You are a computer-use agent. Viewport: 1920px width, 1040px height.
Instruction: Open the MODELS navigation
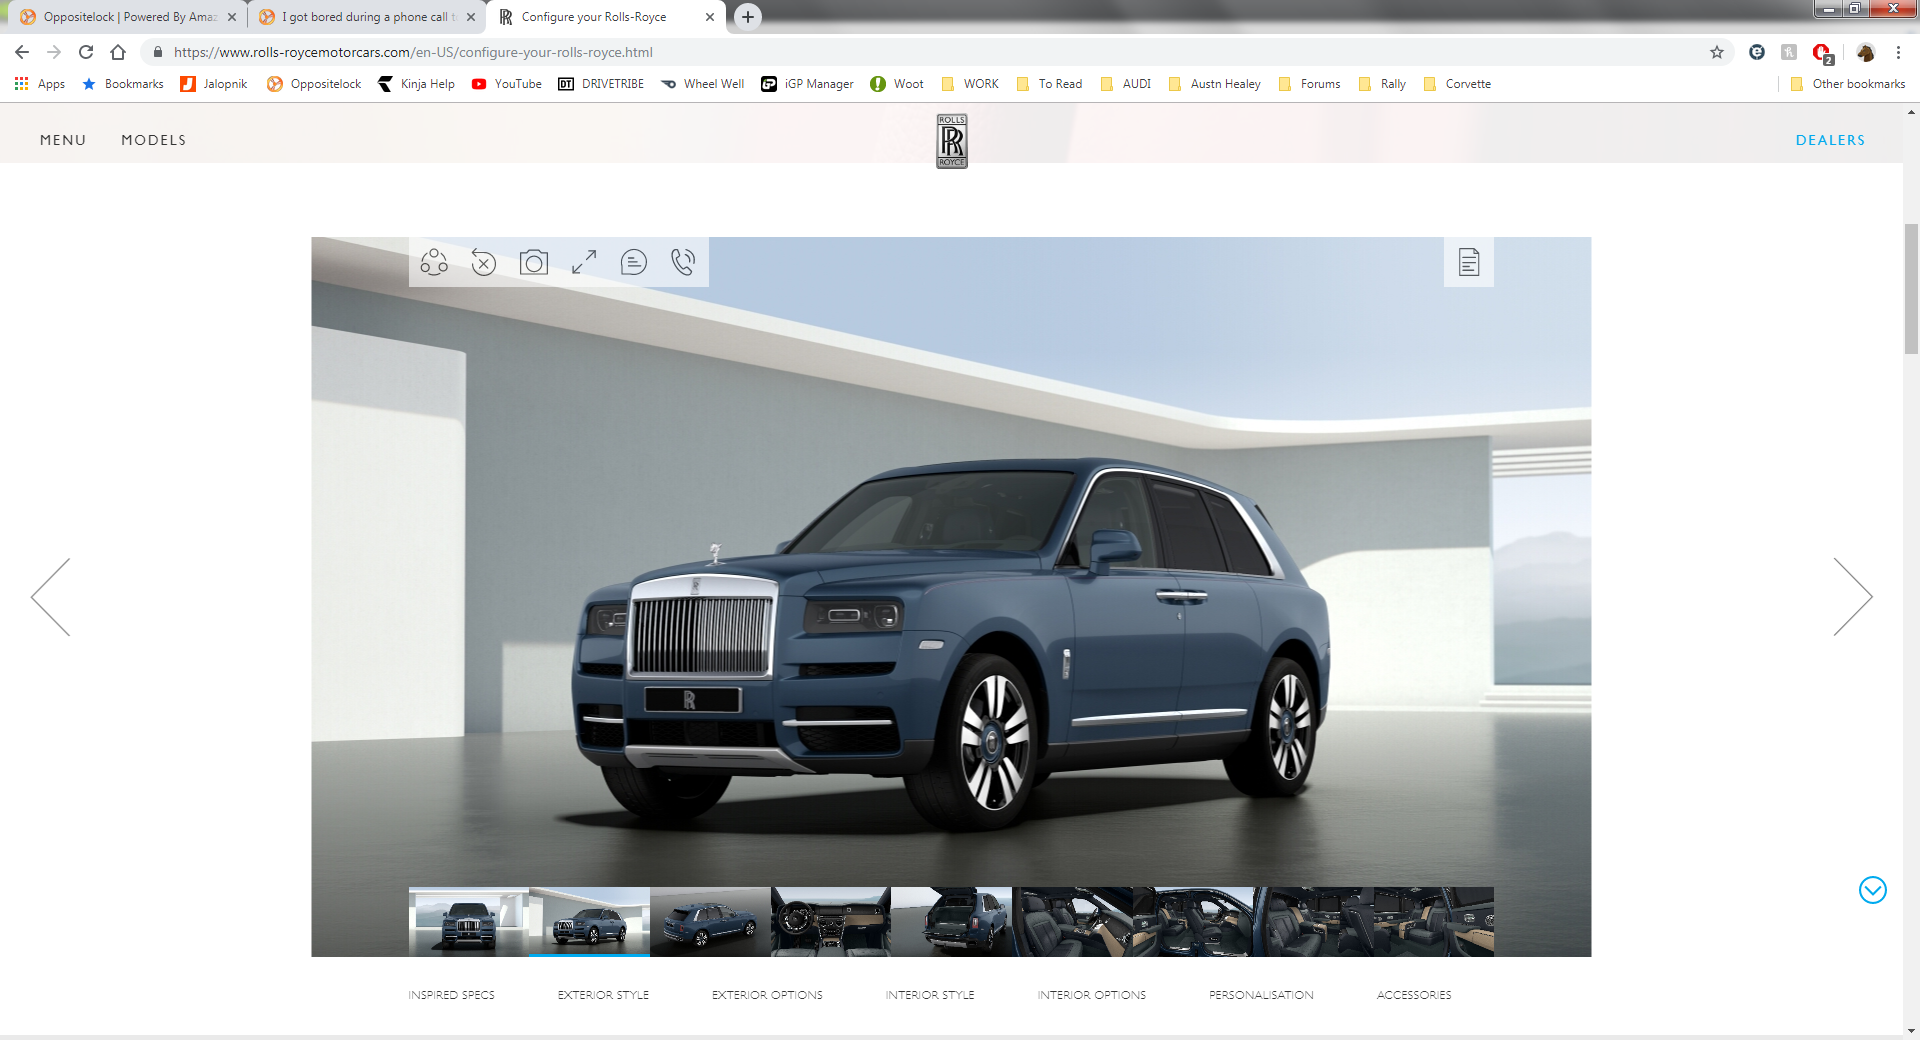click(x=154, y=140)
